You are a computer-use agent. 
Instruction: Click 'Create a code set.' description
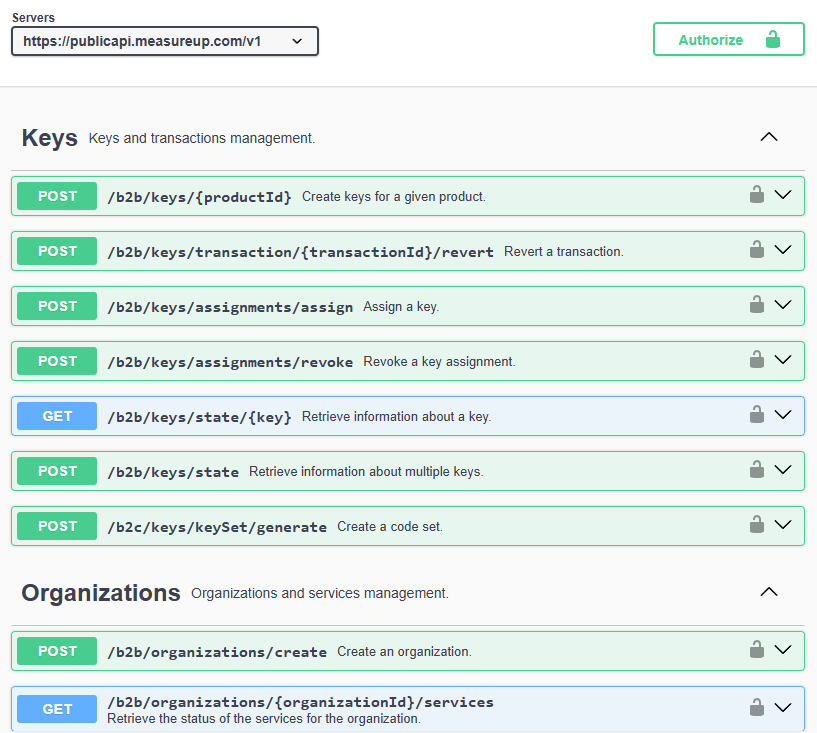(x=390, y=527)
